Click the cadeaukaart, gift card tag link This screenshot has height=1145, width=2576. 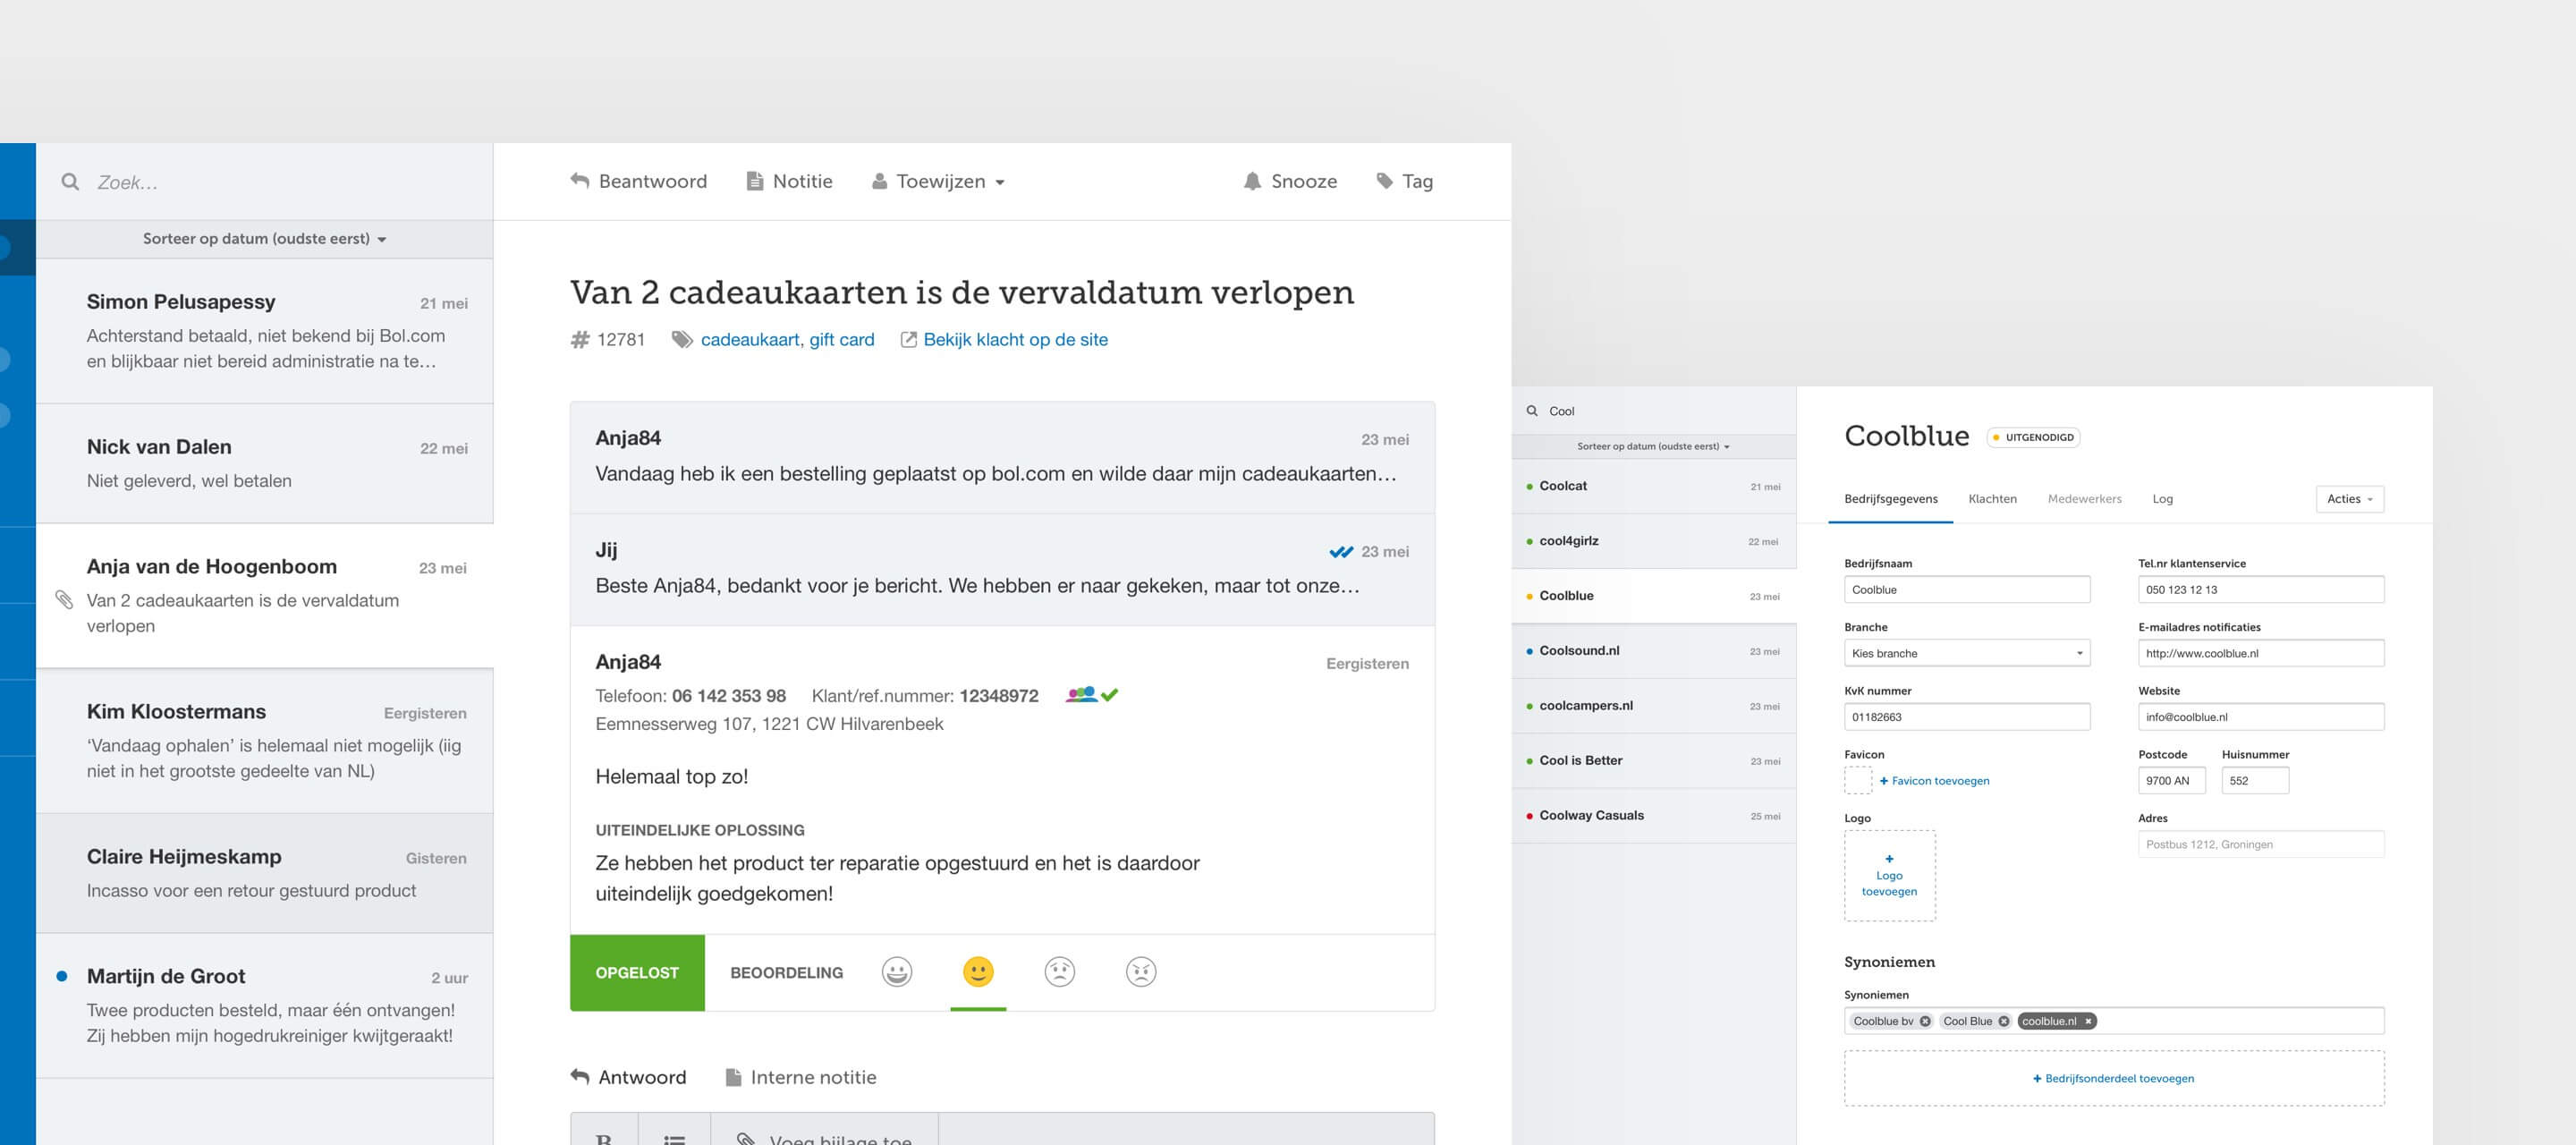(787, 340)
